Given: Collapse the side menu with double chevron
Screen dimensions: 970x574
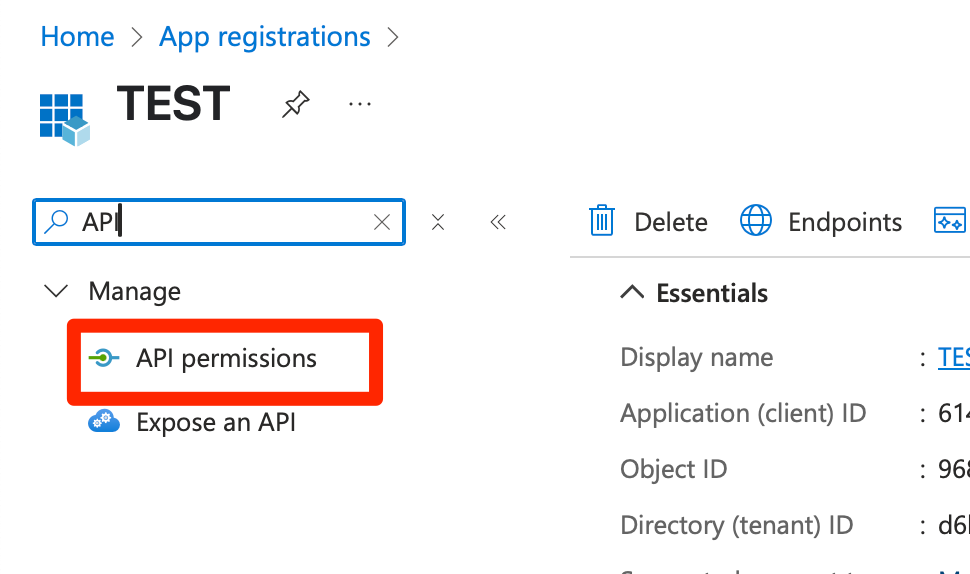Looking at the screenshot, I should tap(498, 222).
